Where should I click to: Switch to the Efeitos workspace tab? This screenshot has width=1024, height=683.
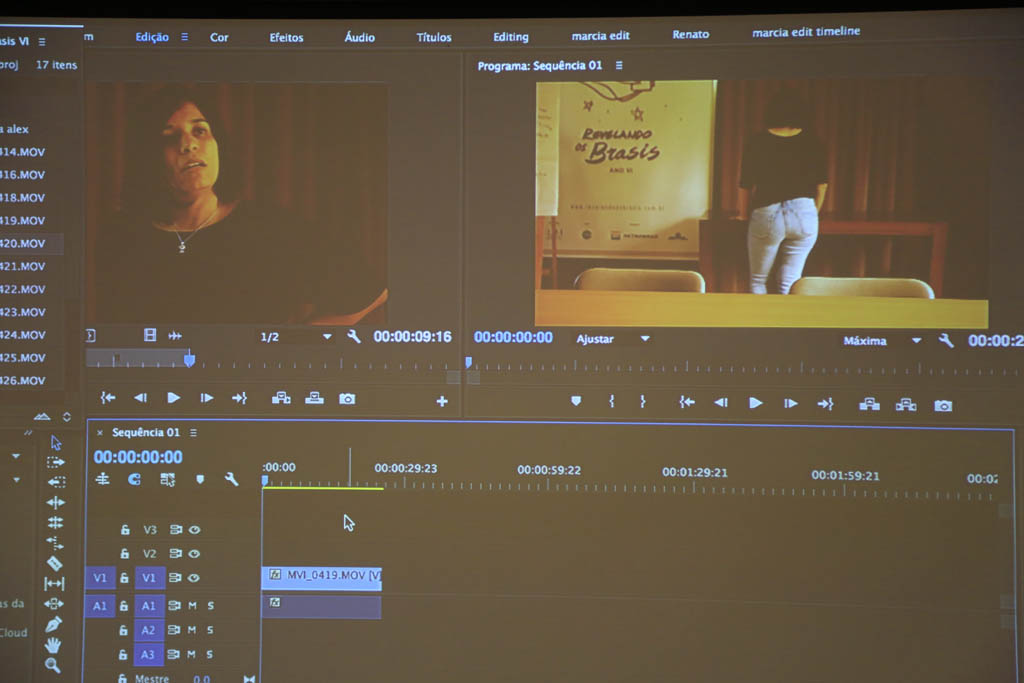pos(286,37)
